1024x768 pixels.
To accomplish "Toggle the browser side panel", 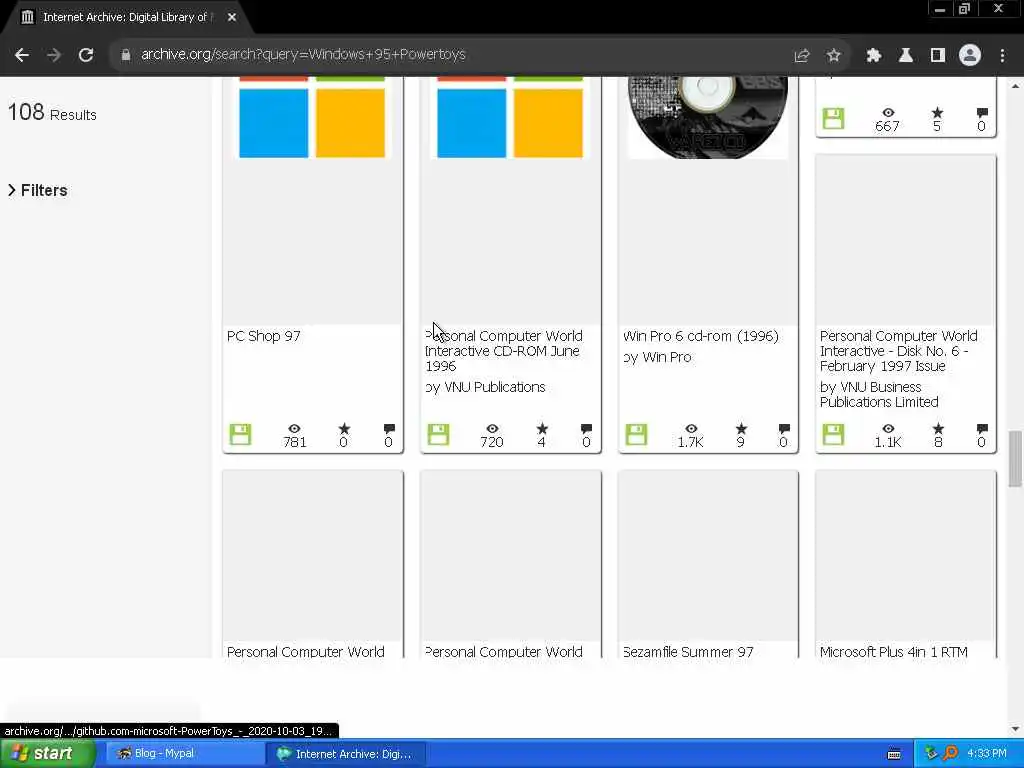I will (938, 56).
